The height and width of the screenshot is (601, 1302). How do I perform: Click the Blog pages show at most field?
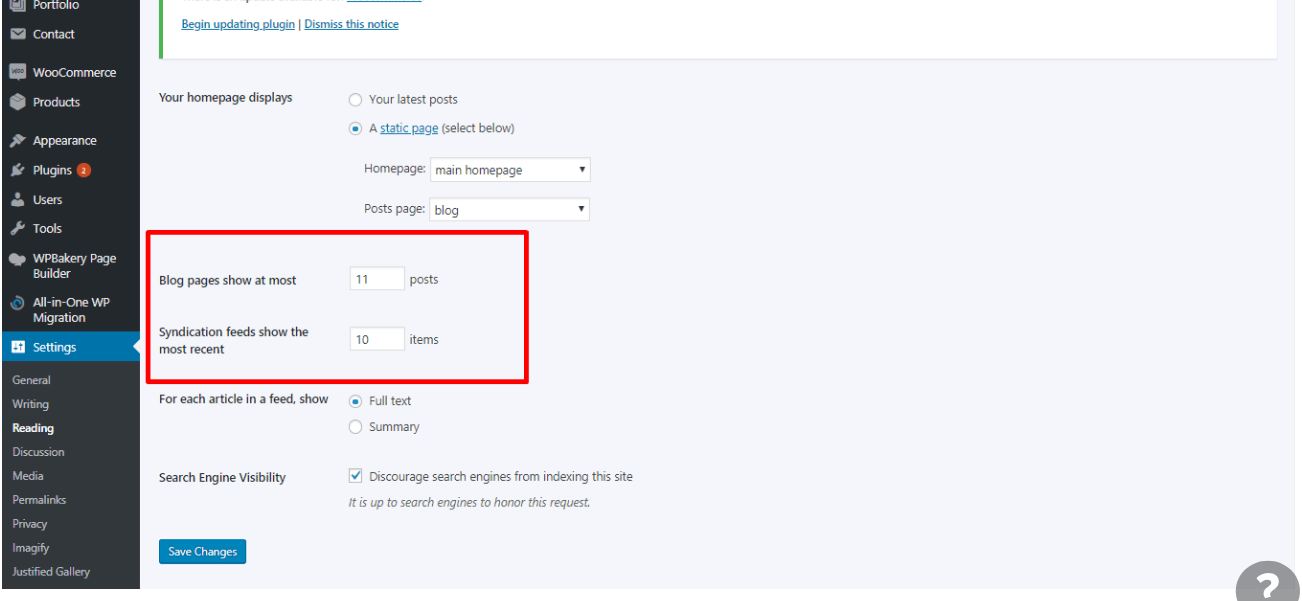click(x=377, y=280)
